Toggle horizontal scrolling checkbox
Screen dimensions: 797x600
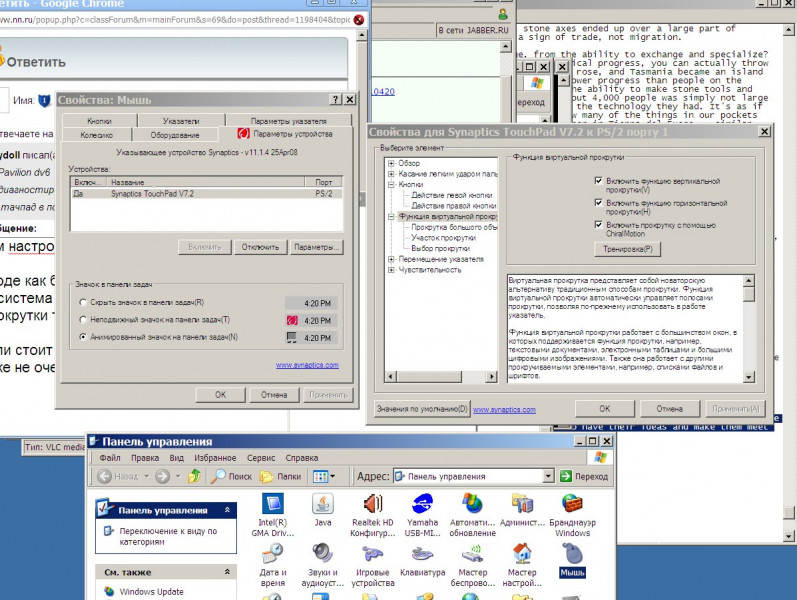(598, 203)
